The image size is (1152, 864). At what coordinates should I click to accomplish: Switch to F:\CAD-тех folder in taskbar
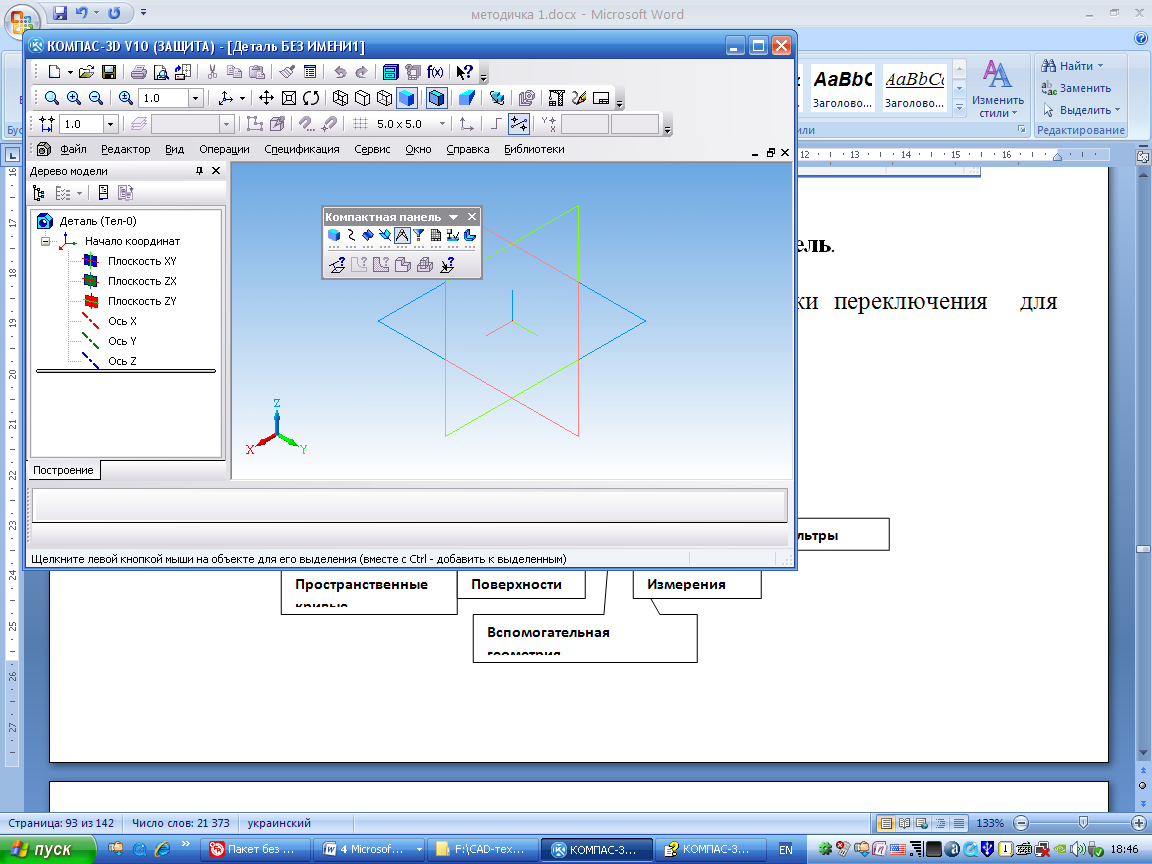point(483,849)
